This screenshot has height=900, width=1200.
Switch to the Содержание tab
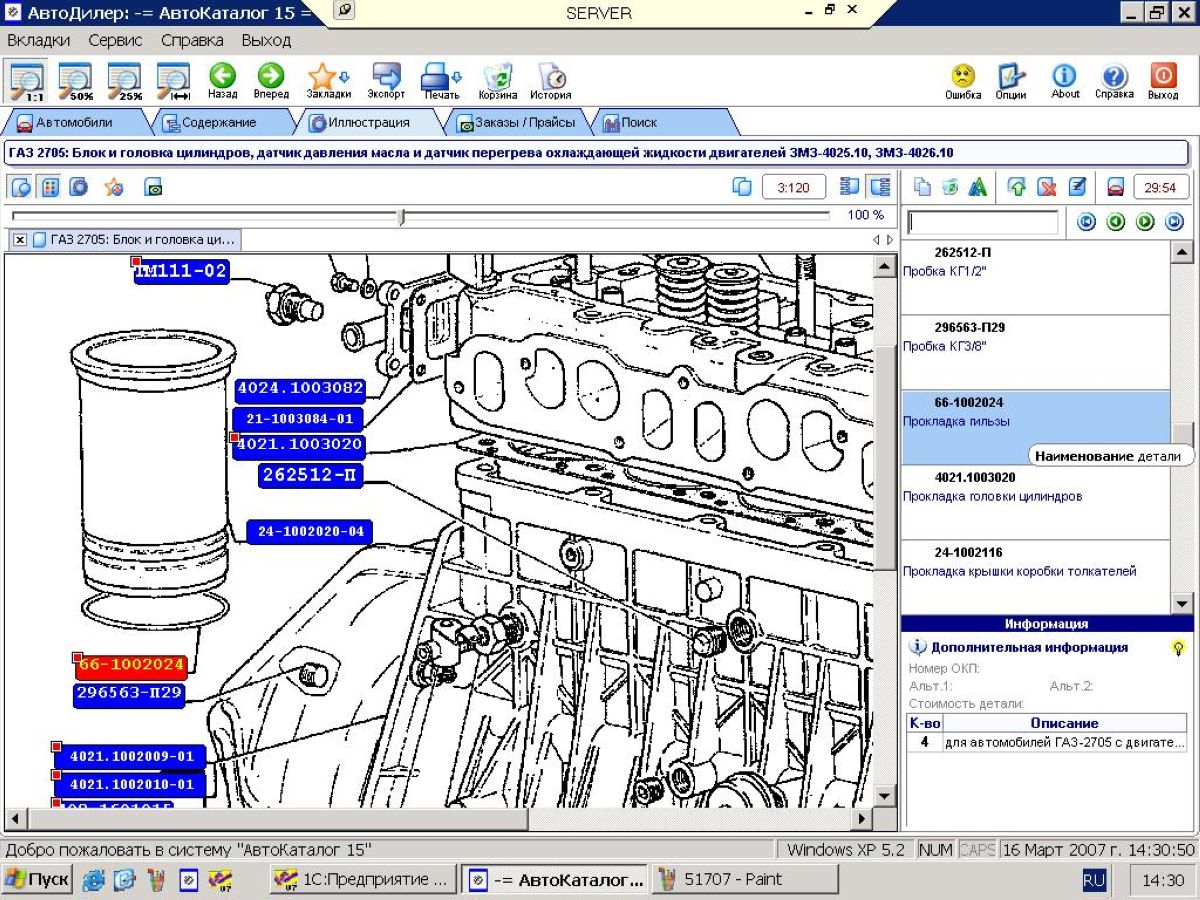(x=218, y=123)
